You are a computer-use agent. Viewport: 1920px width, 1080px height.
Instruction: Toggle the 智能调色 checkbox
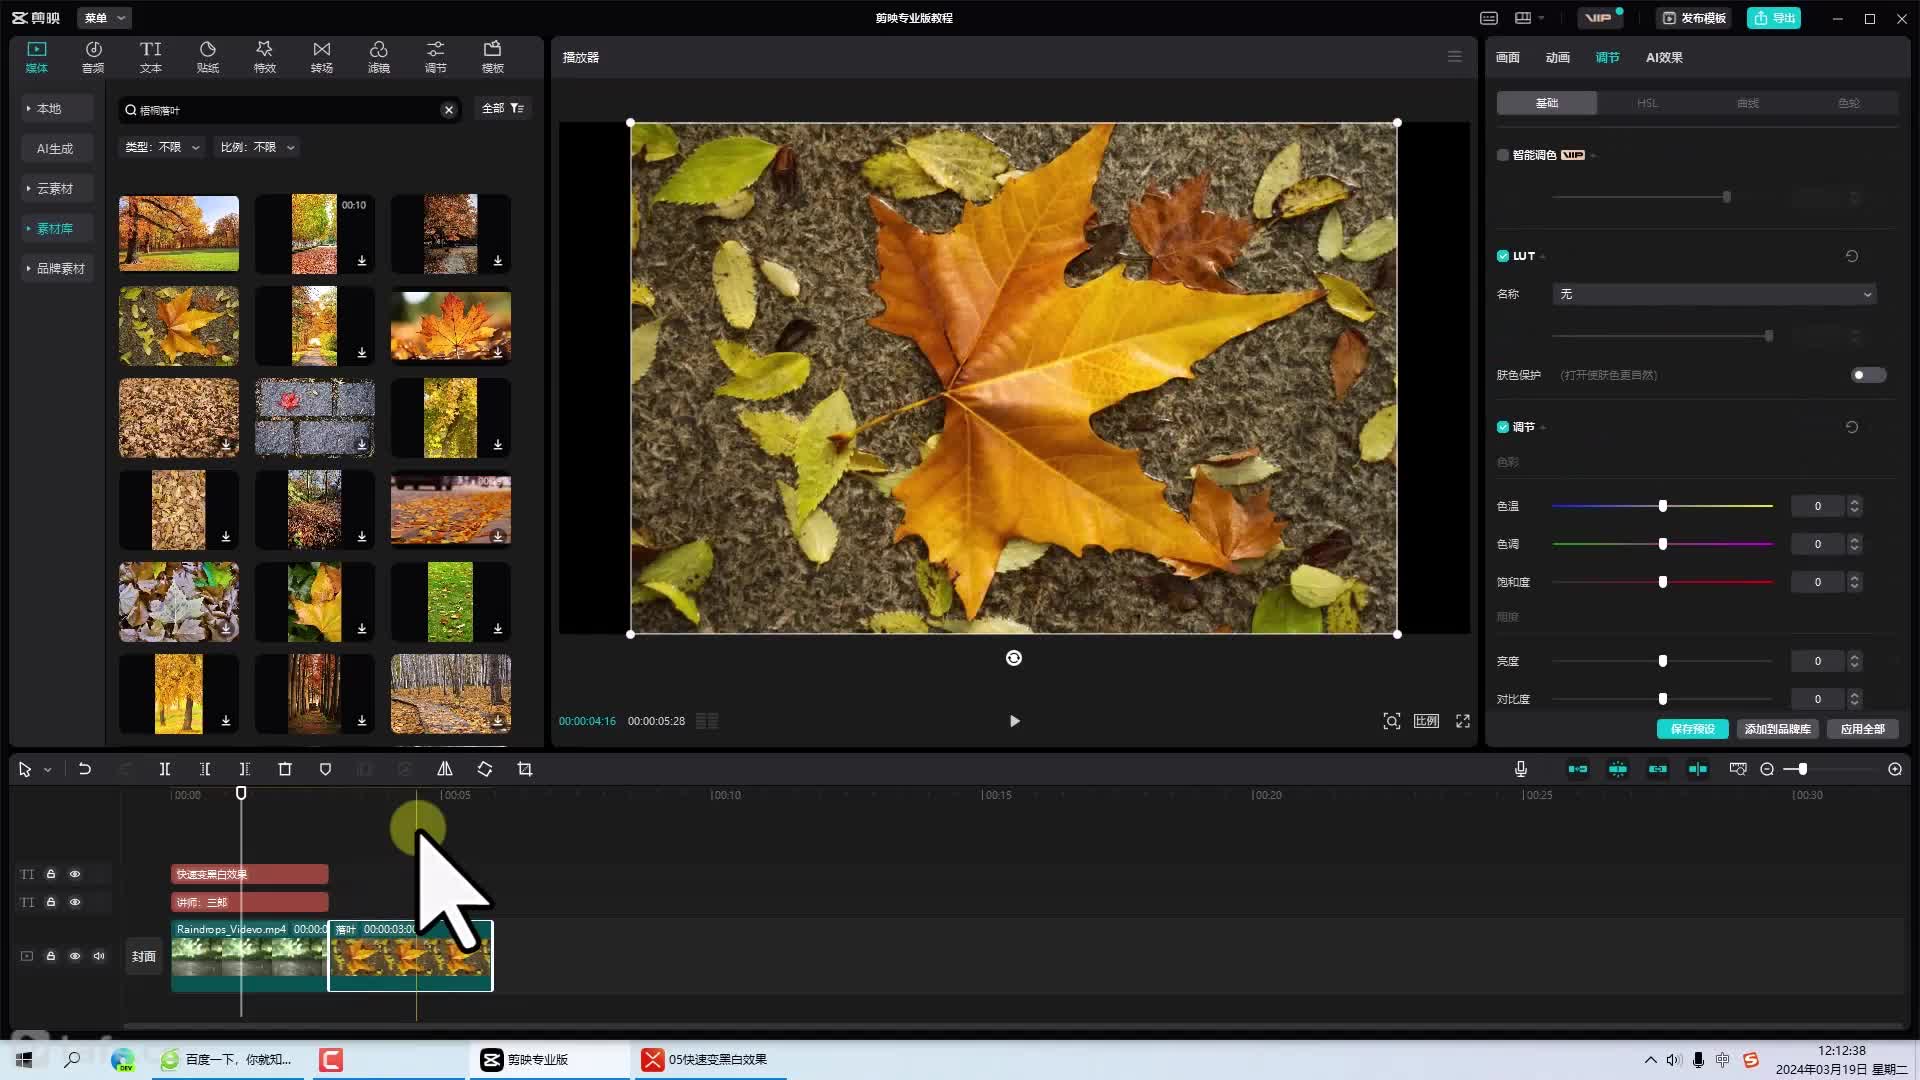coord(1502,155)
